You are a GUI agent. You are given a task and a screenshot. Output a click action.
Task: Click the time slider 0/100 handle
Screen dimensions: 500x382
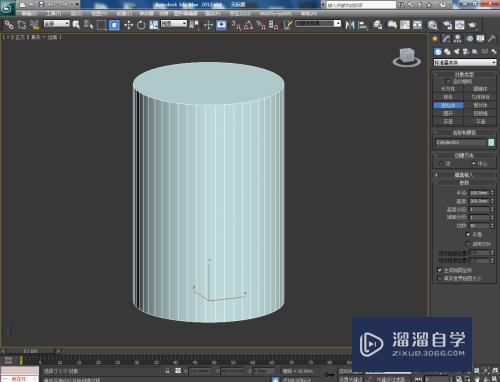click(30, 351)
